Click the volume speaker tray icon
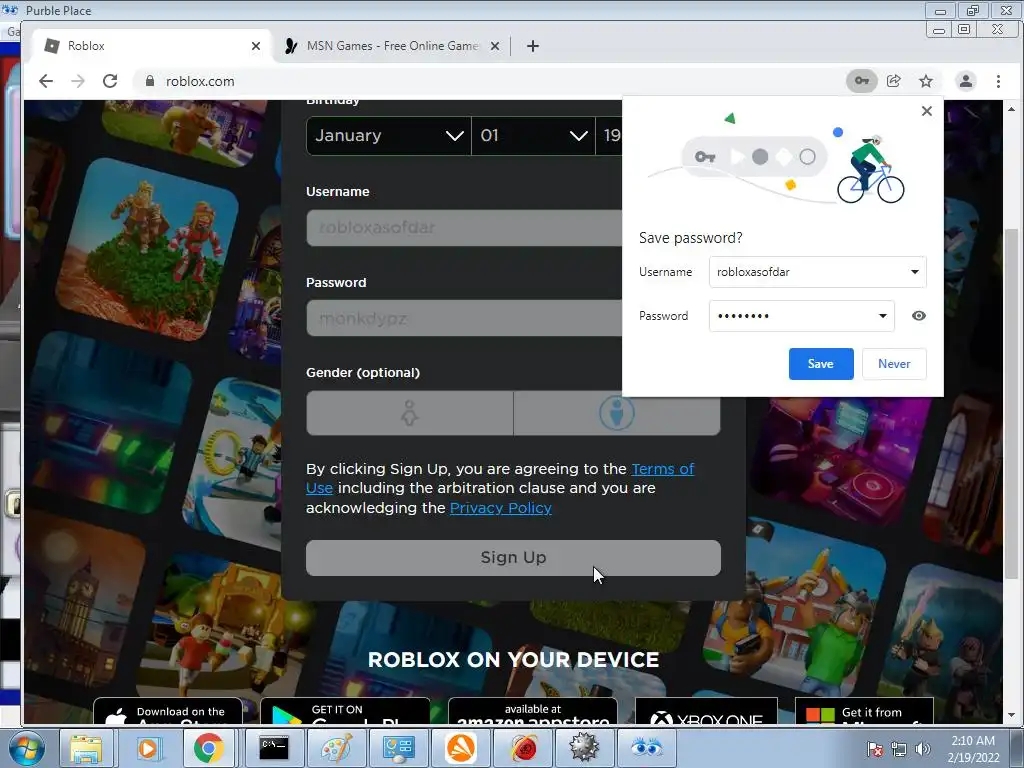 coord(923,749)
